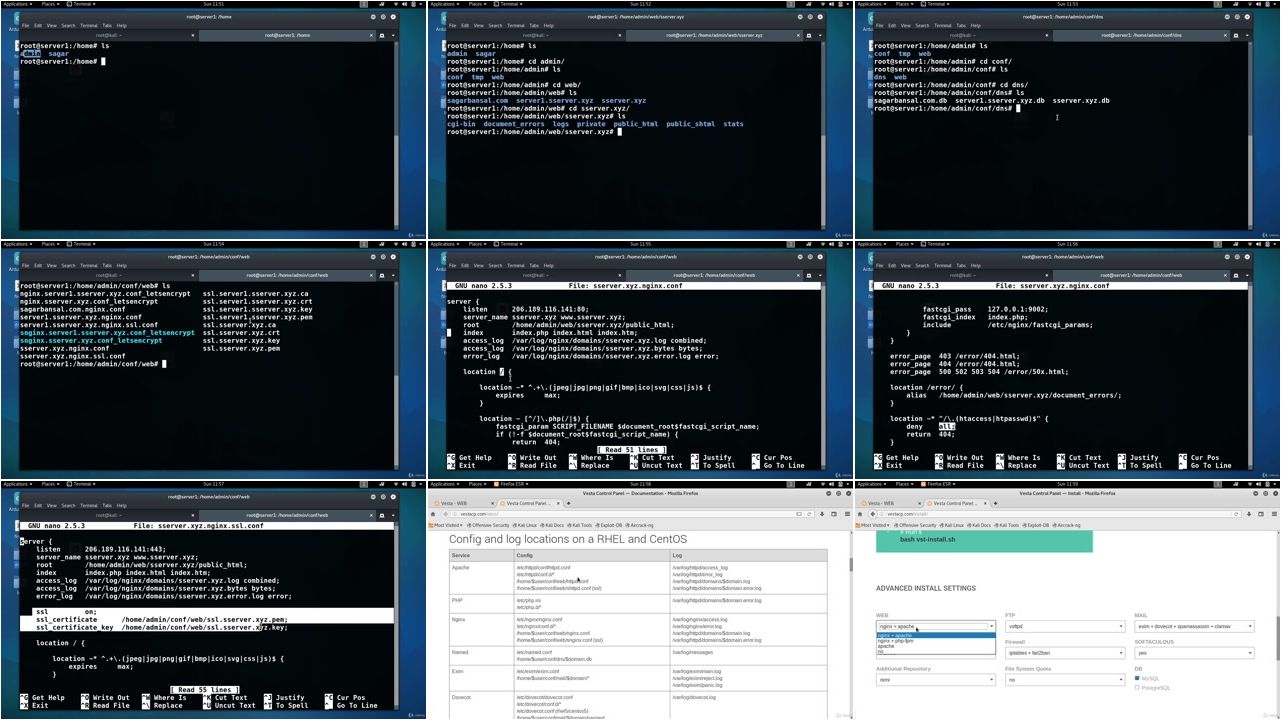Close the 'Vesta - WEB' tab in Install window
Image resolution: width=1281 pixels, height=720 pixels.
919,503
